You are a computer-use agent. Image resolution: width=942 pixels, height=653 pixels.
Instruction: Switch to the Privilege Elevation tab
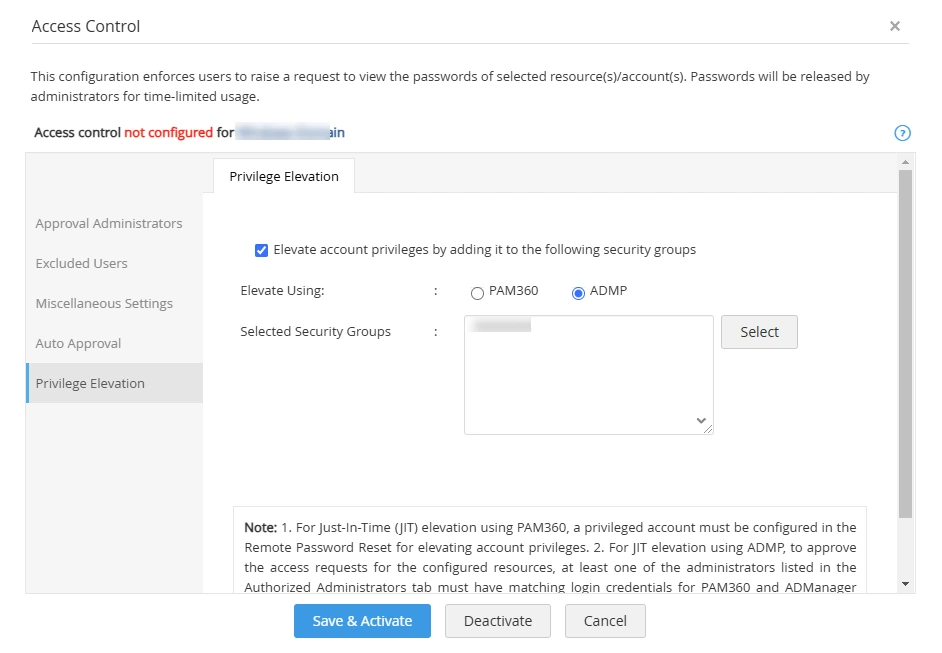coord(283,176)
